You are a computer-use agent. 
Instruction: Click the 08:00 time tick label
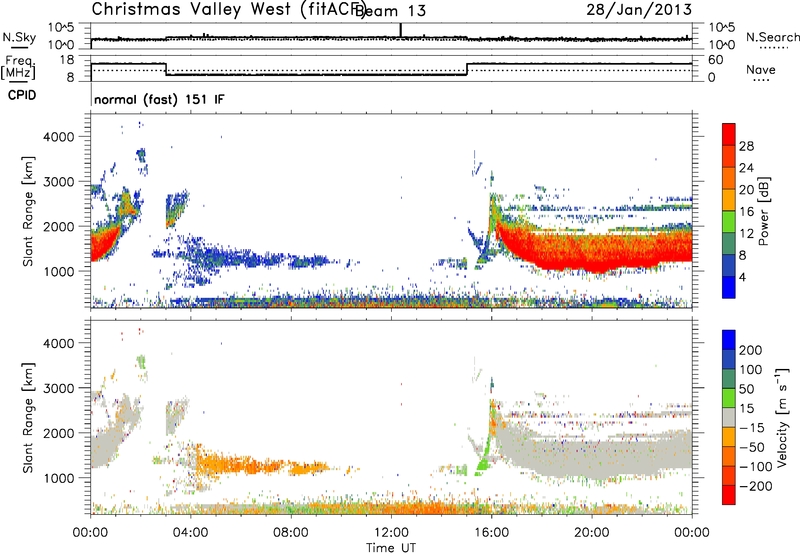(291, 533)
